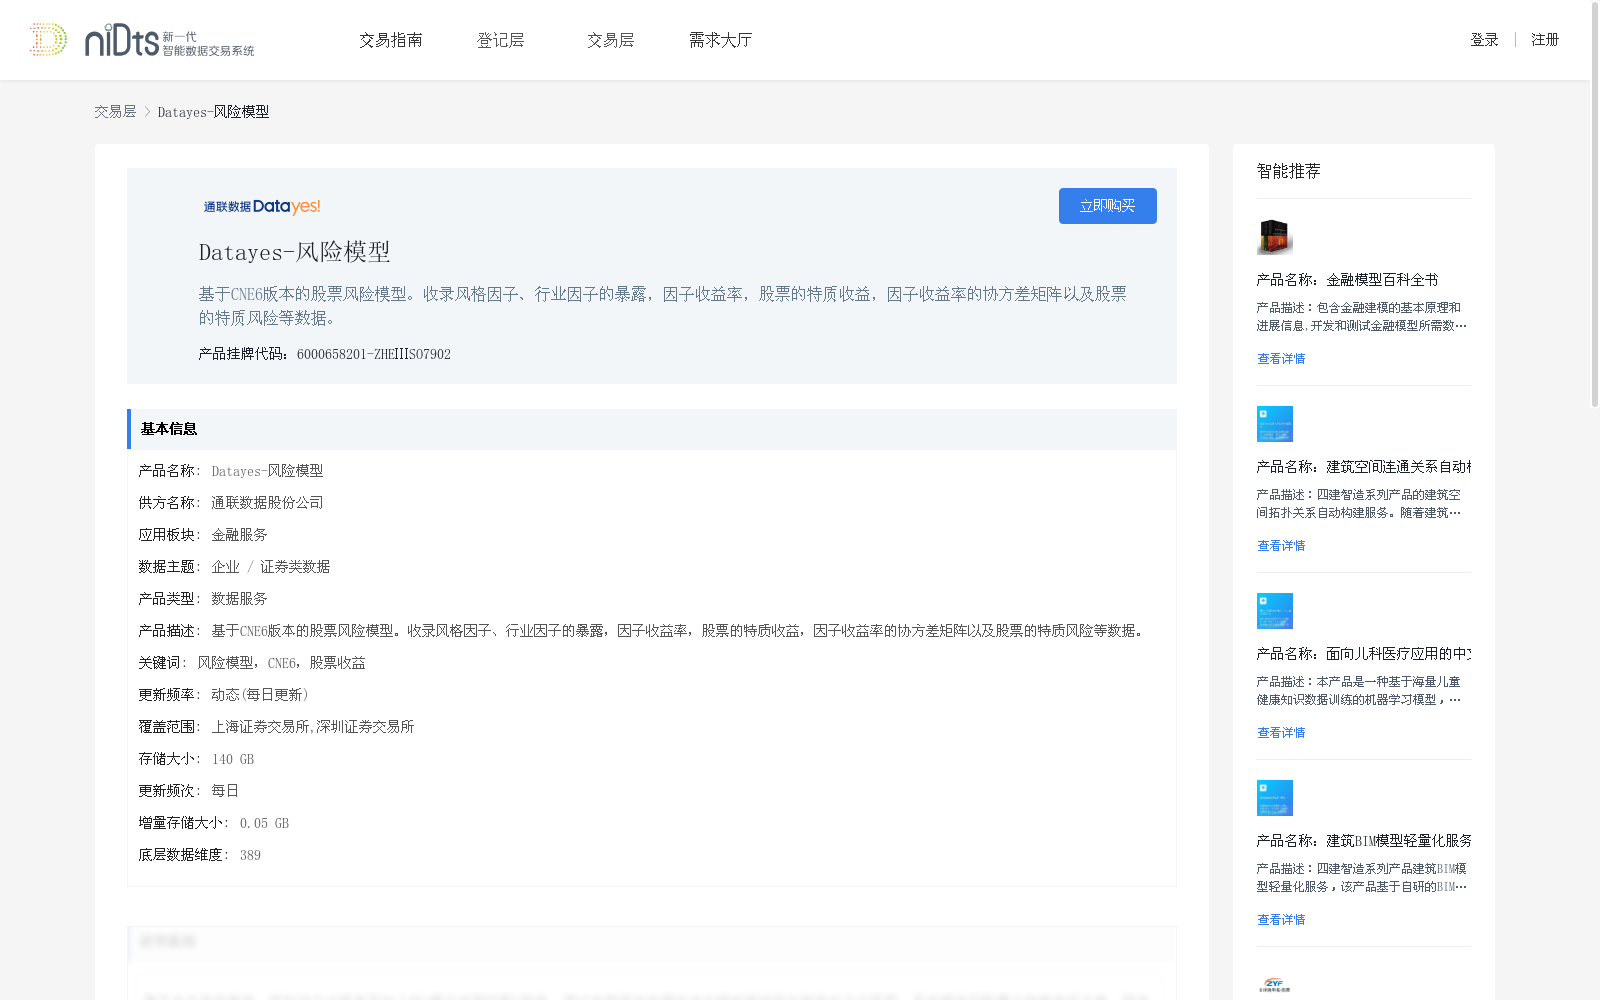Viewport: 1600px width, 1000px height.
Task: Open the 需求大厅 menu
Action: click(x=720, y=40)
